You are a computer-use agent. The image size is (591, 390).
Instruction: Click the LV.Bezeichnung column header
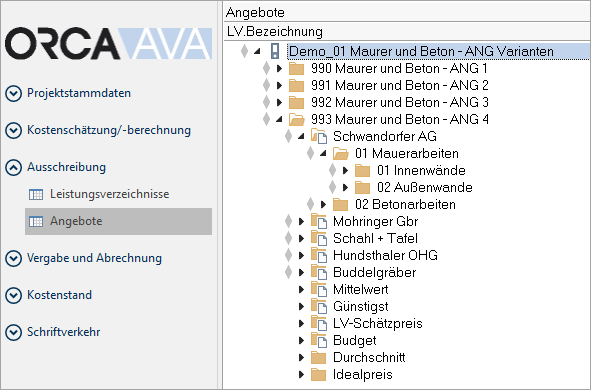click(x=407, y=31)
